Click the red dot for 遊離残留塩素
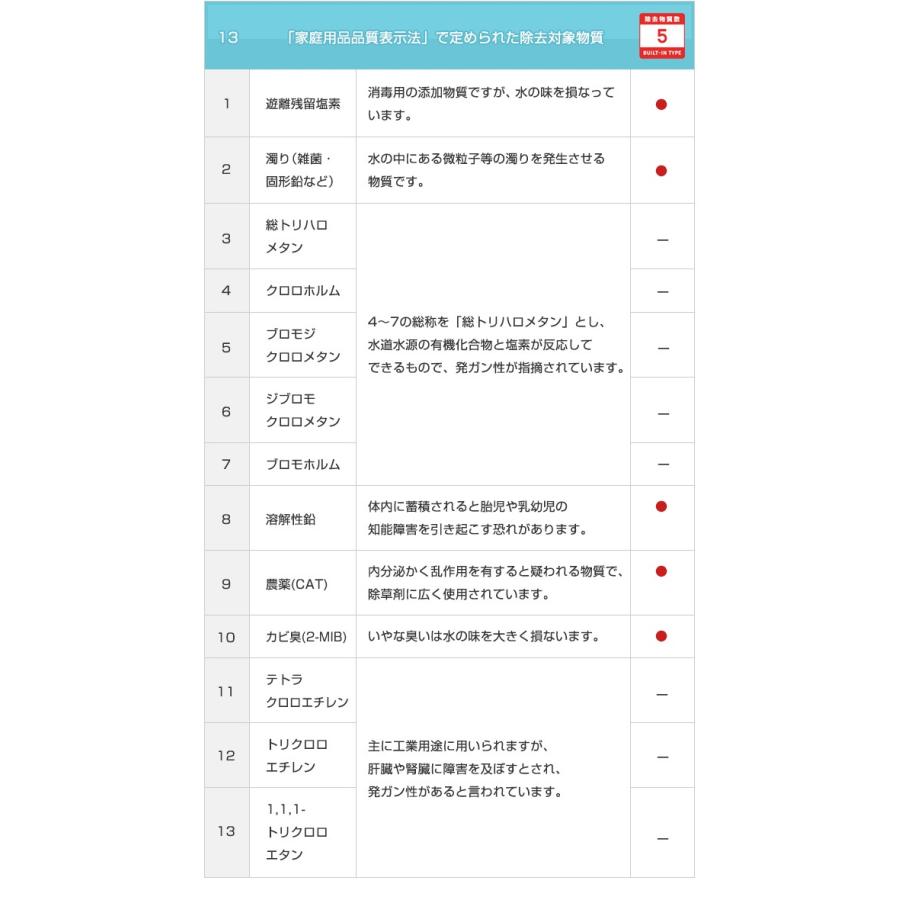900x900 pixels. tap(661, 104)
